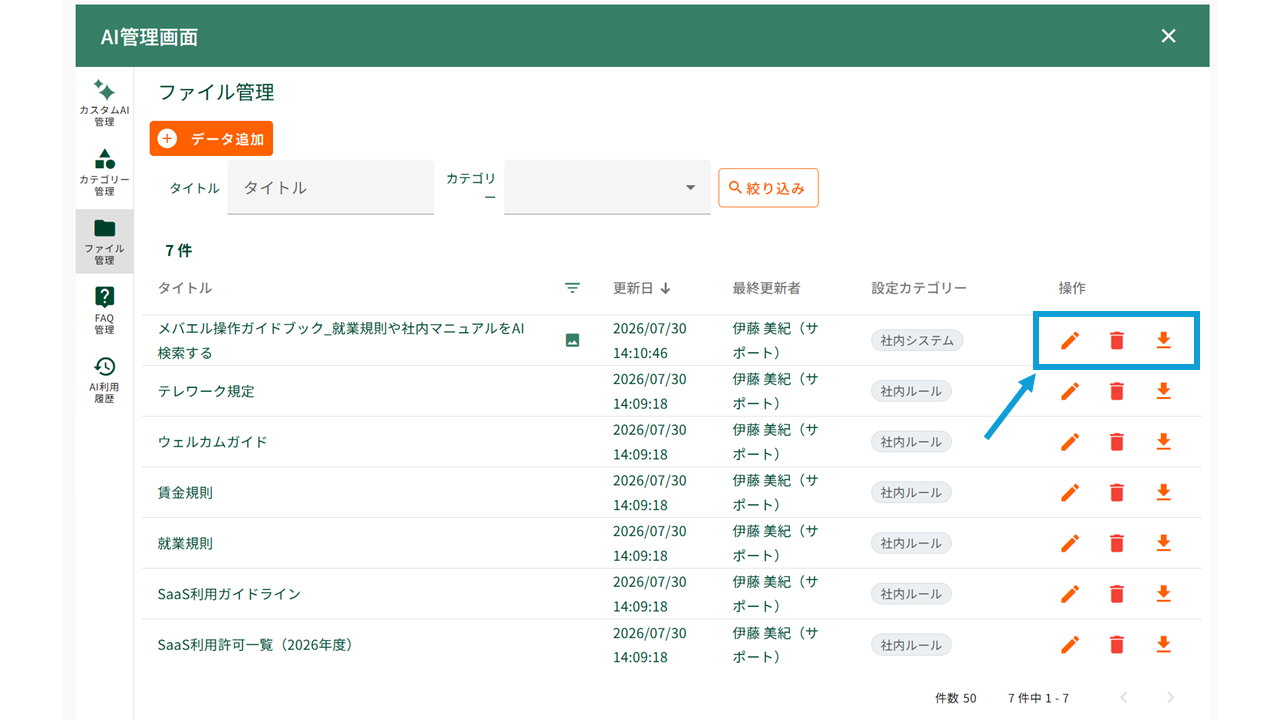Image resolution: width=1280 pixels, height=720 pixels.
Task: Click the タイトル column header
Action: pos(185,288)
